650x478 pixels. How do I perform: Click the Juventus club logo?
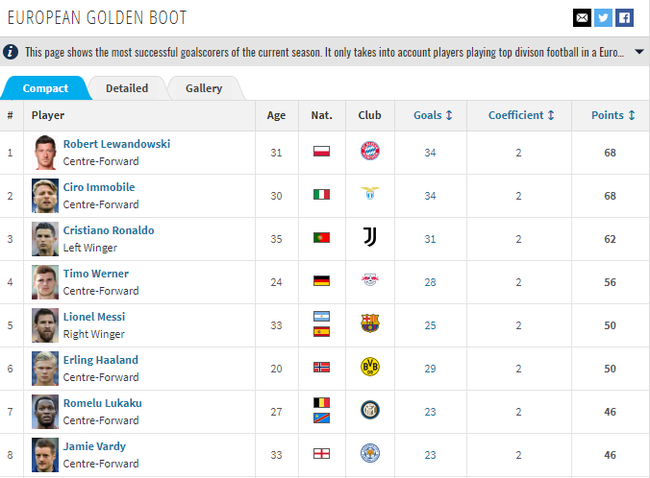[370, 238]
